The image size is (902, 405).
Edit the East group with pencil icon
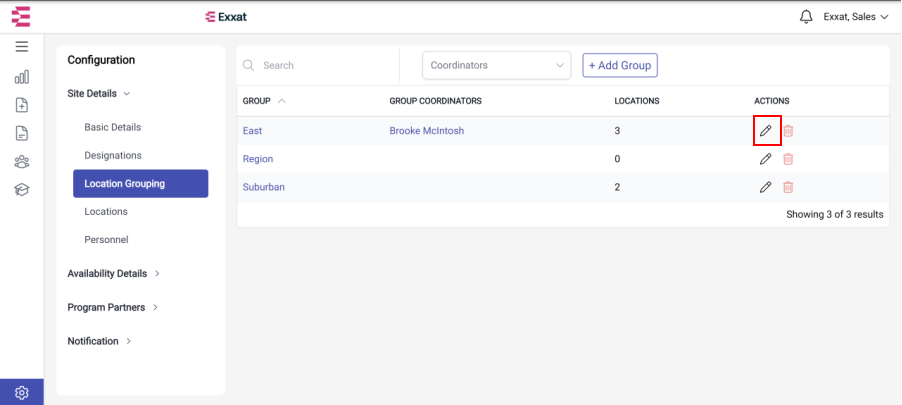(765, 131)
